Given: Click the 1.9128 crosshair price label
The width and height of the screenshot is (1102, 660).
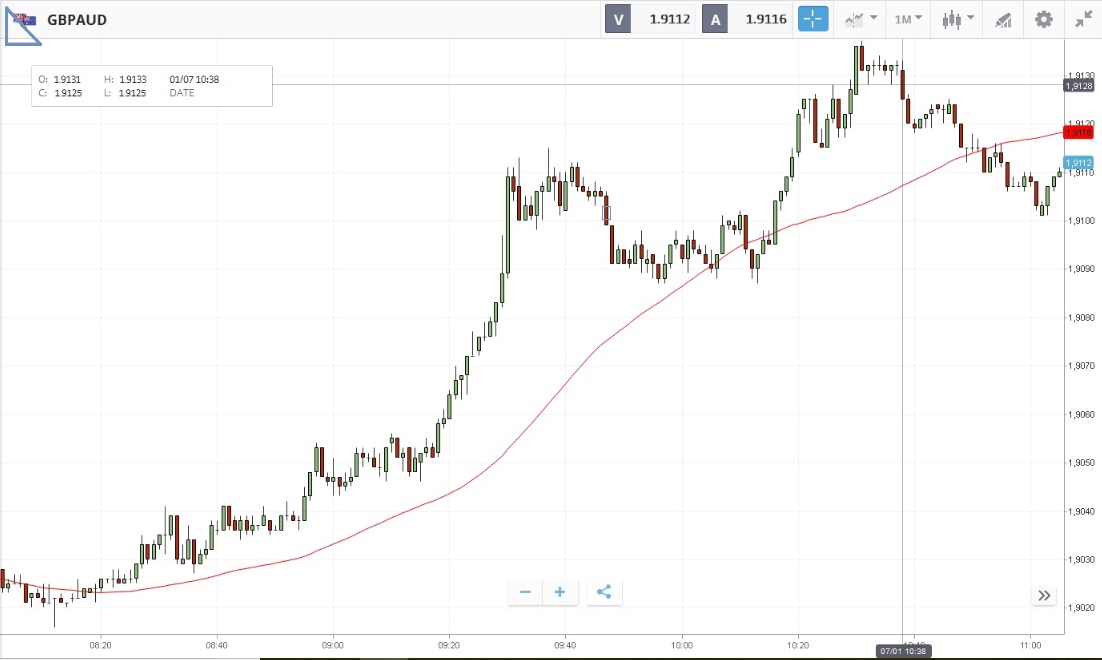Looking at the screenshot, I should tap(1079, 86).
